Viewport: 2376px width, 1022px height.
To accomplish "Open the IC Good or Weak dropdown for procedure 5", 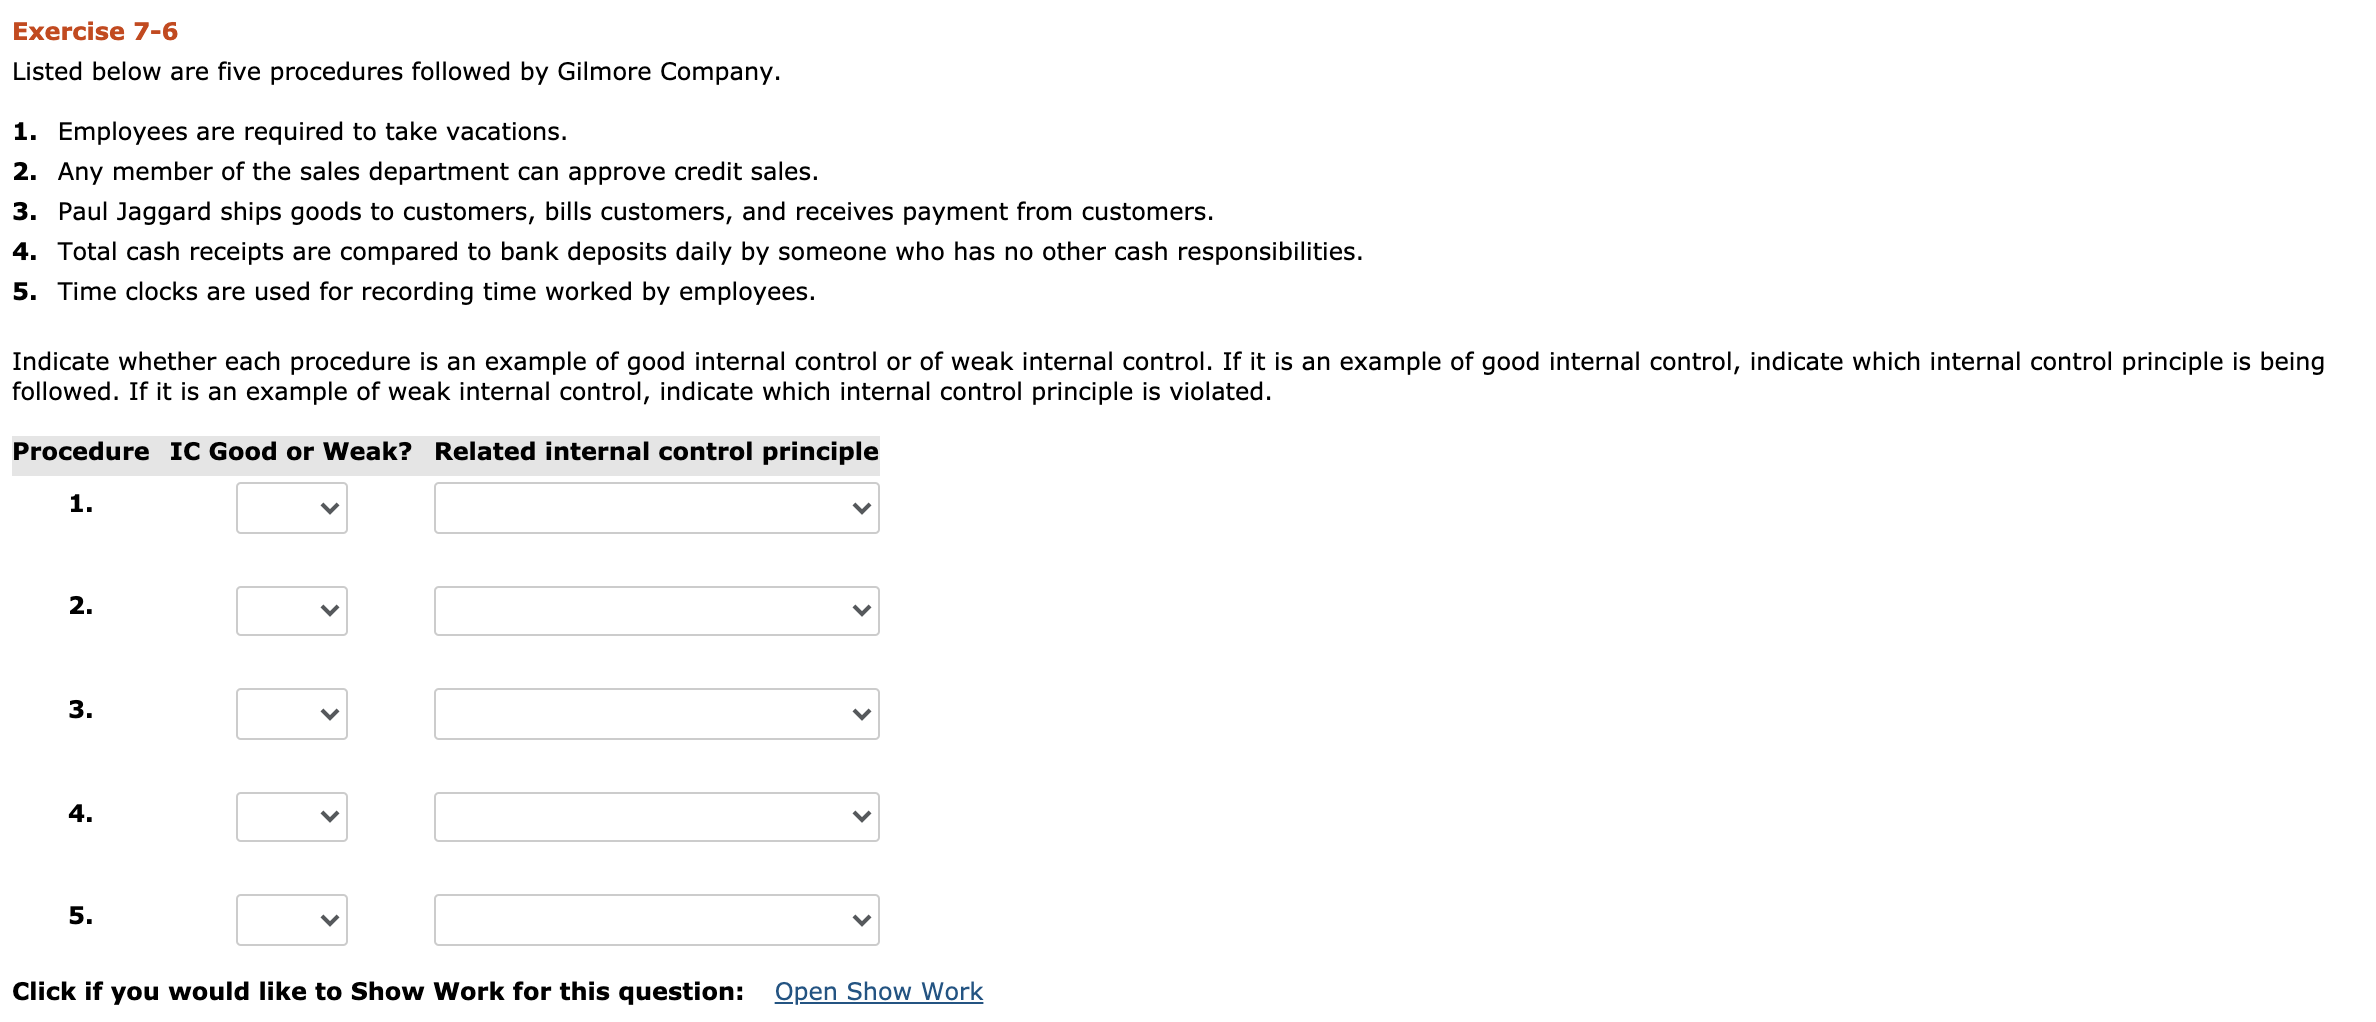I will (x=291, y=919).
